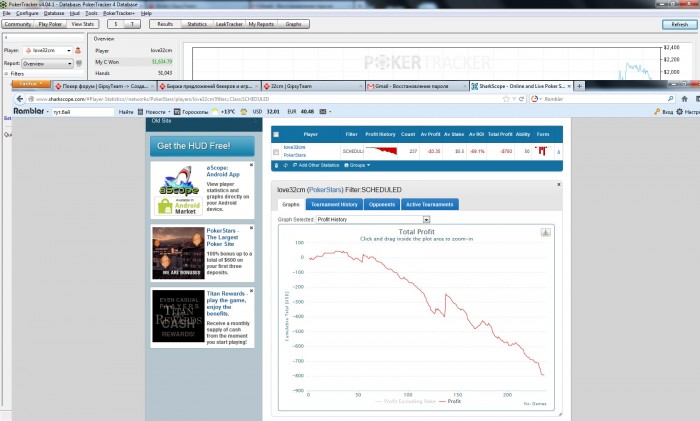
Task: Click the Rambler toolbar search input field
Action: 83,112
